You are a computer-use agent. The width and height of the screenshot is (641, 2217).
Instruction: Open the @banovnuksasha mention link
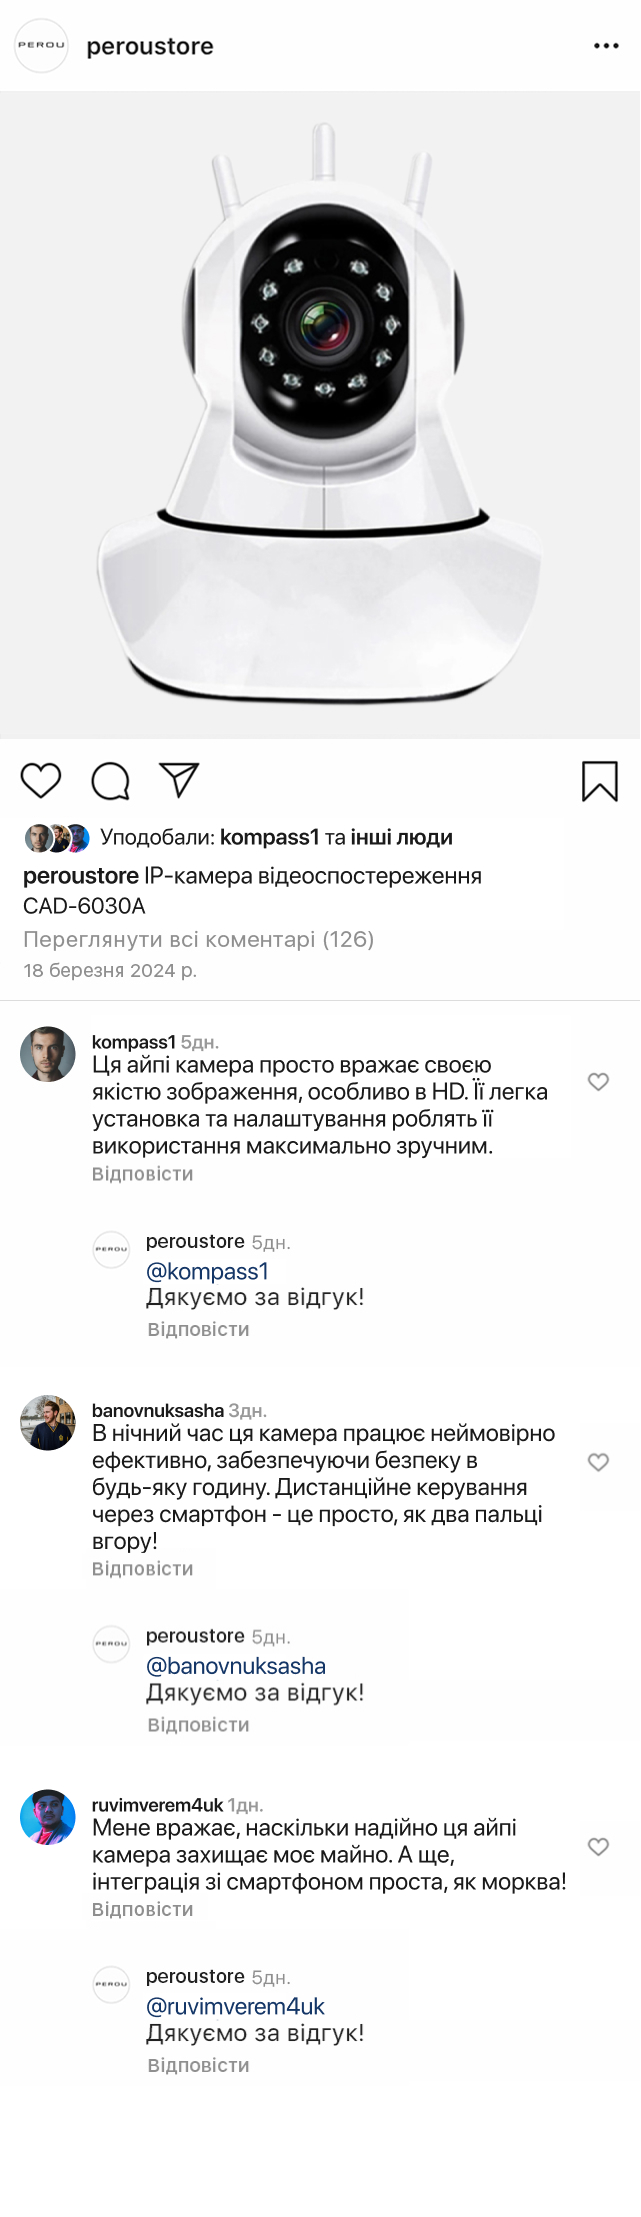(x=236, y=1666)
